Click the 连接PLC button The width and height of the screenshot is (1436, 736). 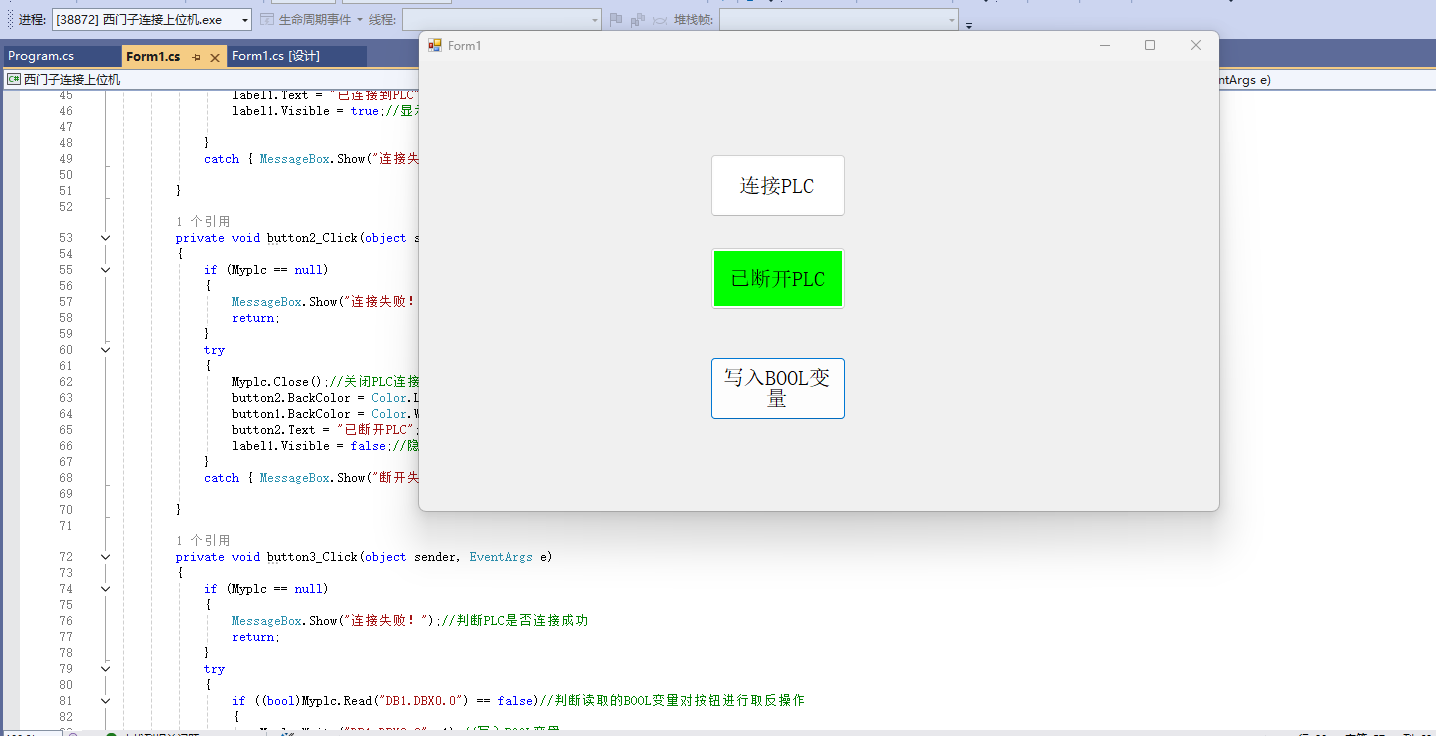click(x=777, y=185)
